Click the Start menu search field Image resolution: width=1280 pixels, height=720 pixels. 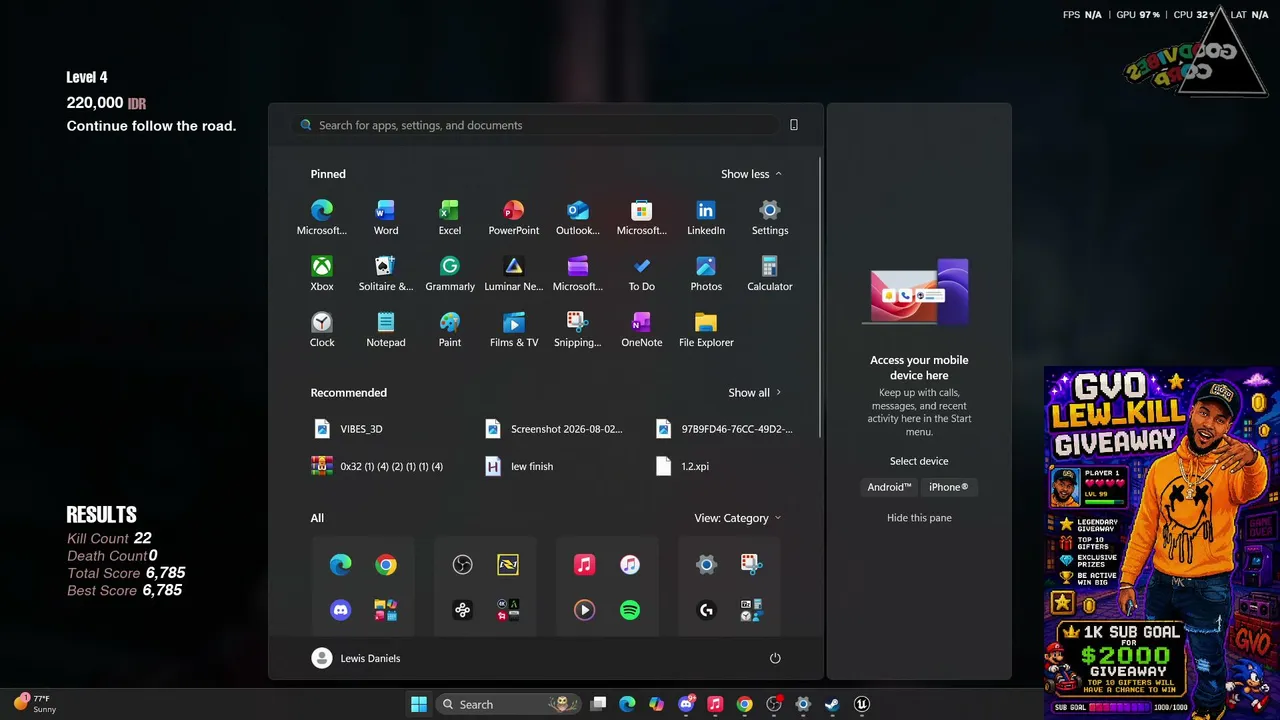[x=537, y=125]
